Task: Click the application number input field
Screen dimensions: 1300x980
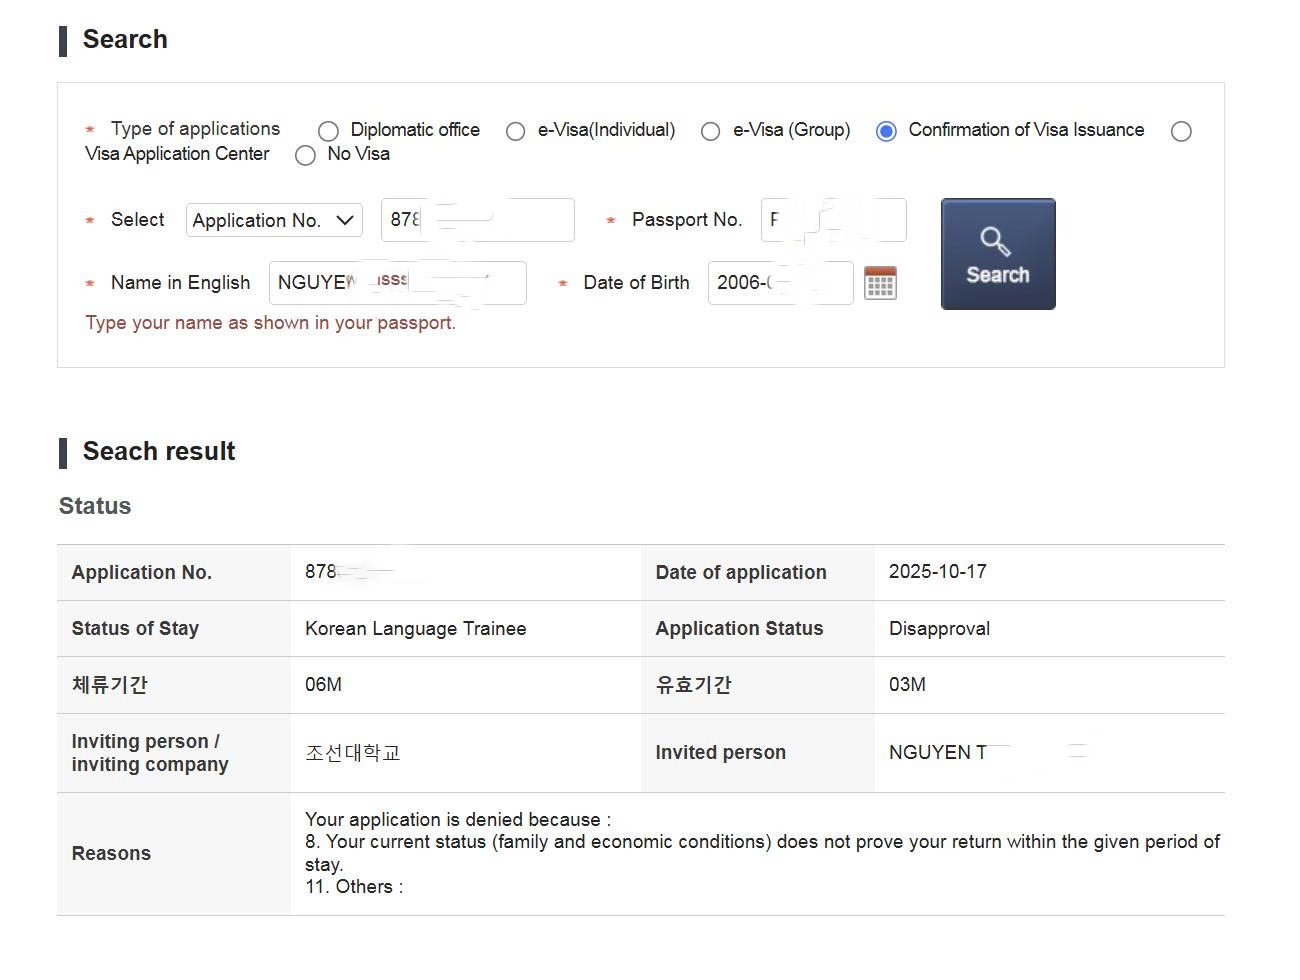Action: (477, 220)
